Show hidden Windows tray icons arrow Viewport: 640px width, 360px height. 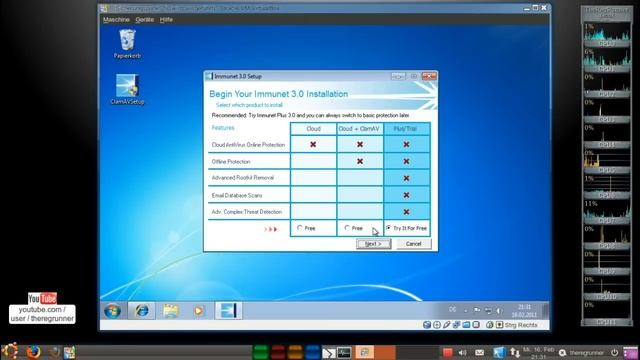465,311
